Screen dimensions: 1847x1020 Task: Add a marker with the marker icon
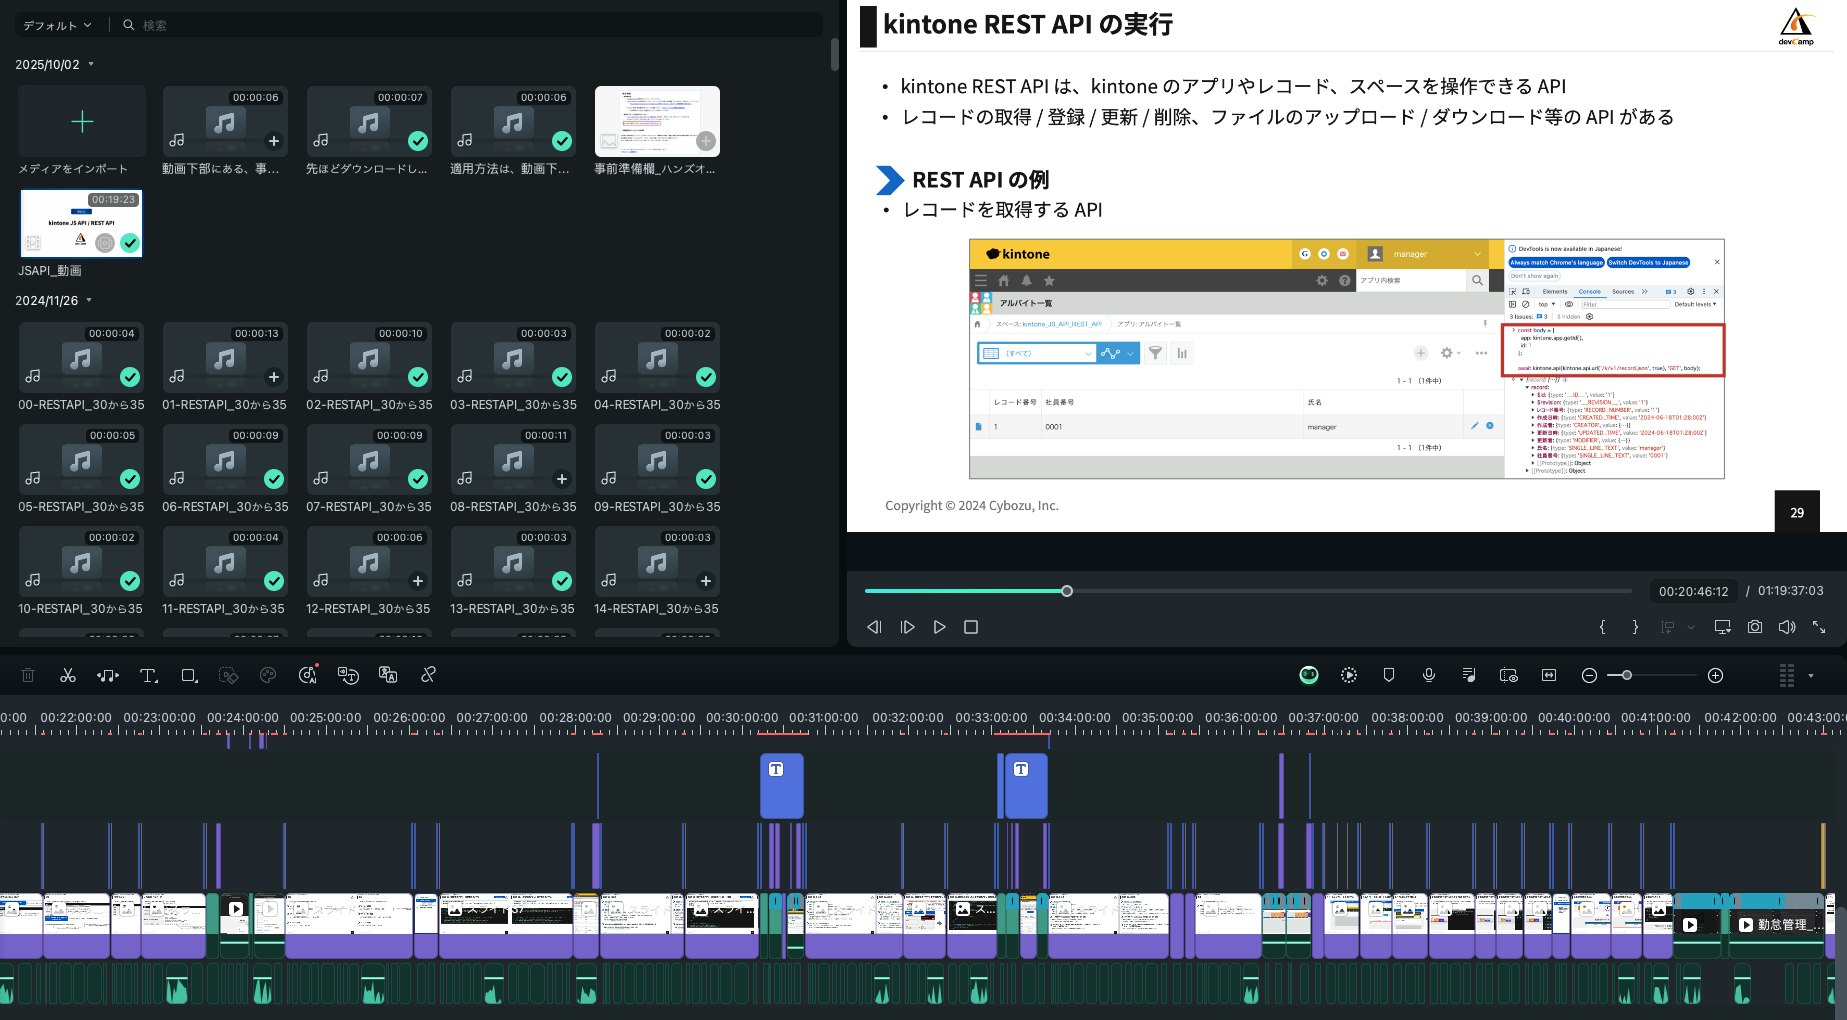click(1389, 676)
